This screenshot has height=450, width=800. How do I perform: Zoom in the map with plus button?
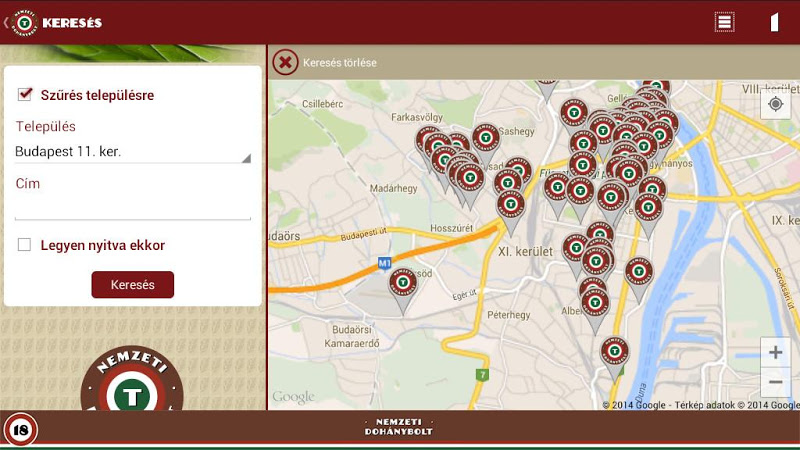pyautogui.click(x=776, y=352)
